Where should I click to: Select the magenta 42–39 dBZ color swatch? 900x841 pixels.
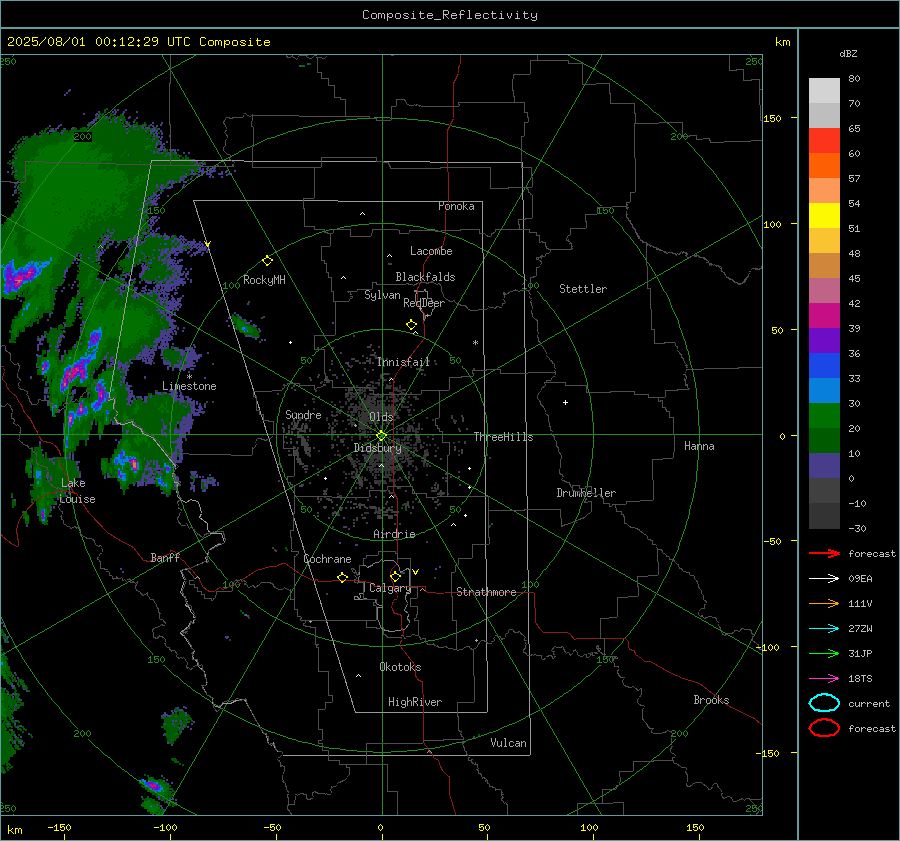pos(824,316)
